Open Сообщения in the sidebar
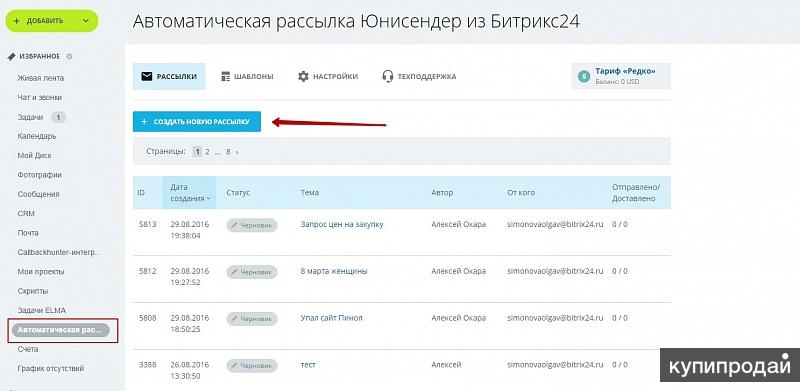Screen dimensions: 800x391 (x=38, y=194)
